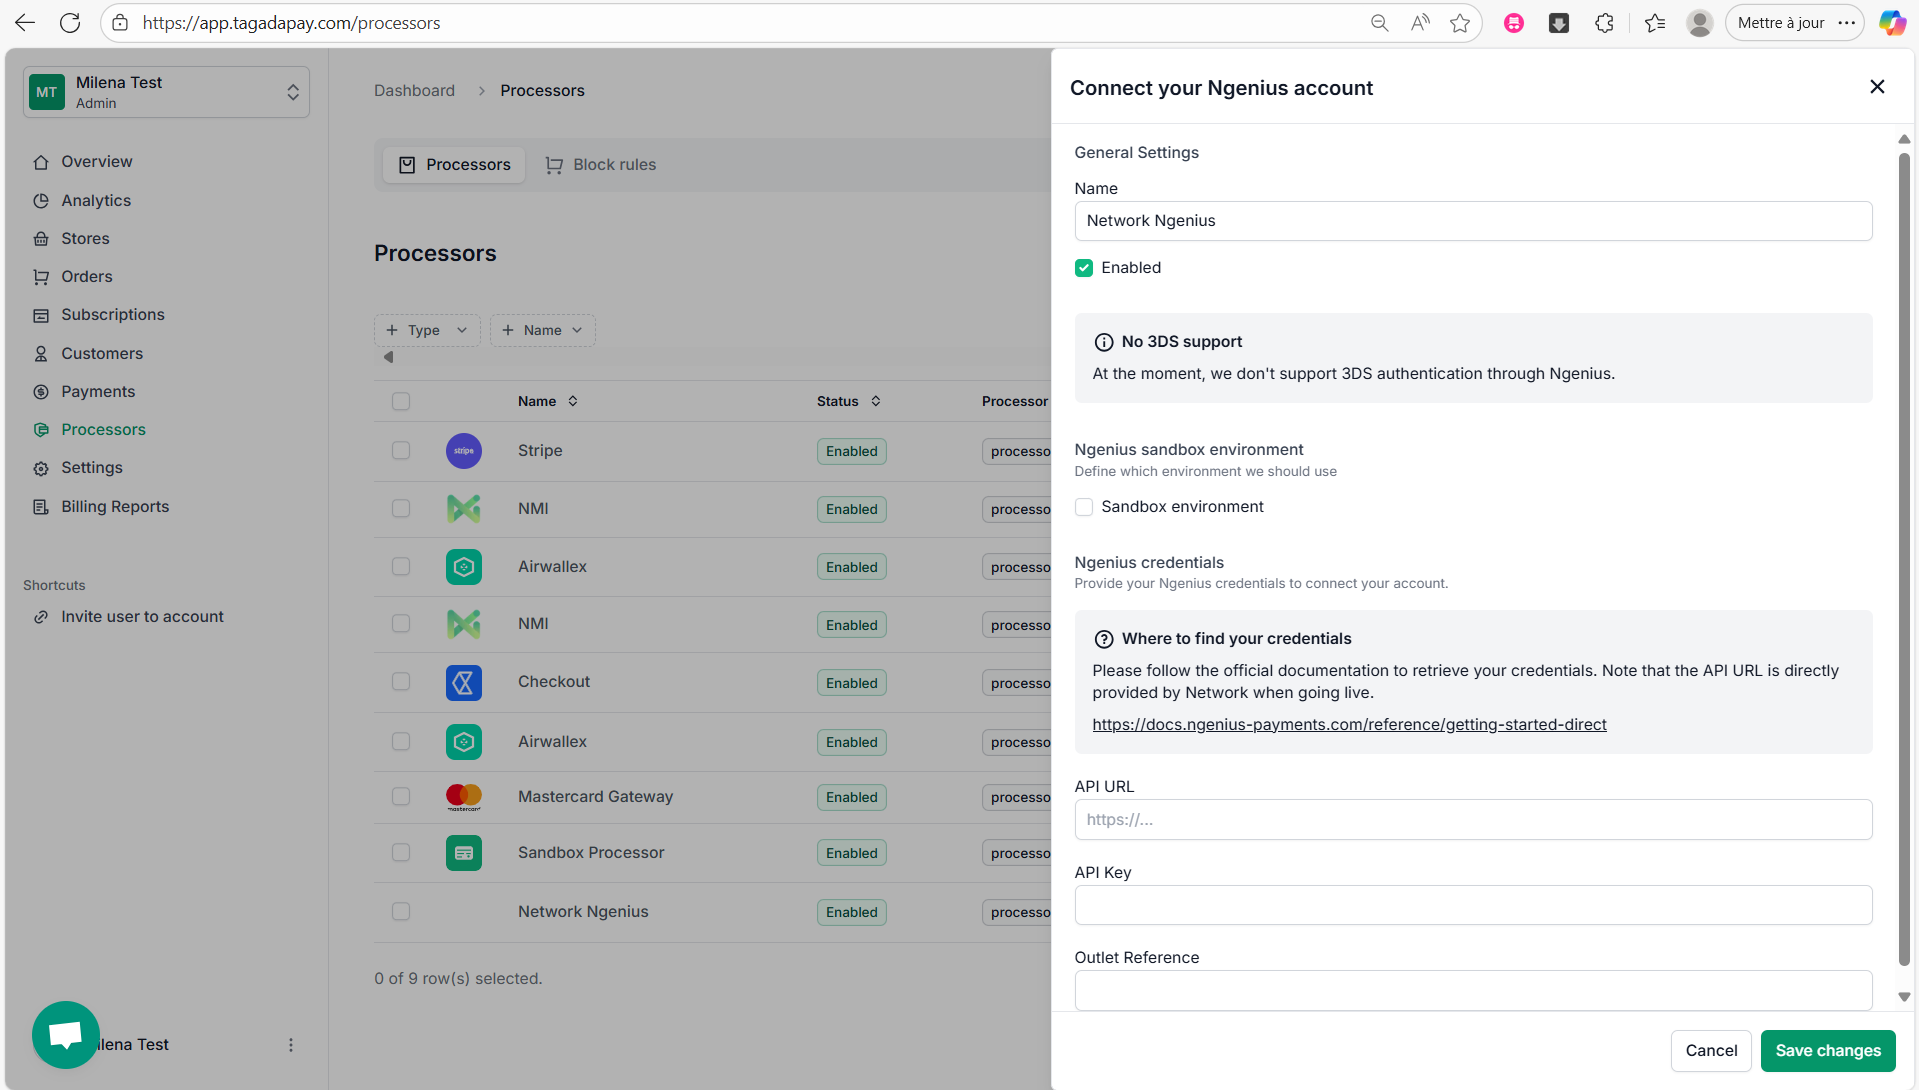Click the pink circular extension icon
The image size is (1919, 1090).
tap(1514, 23)
